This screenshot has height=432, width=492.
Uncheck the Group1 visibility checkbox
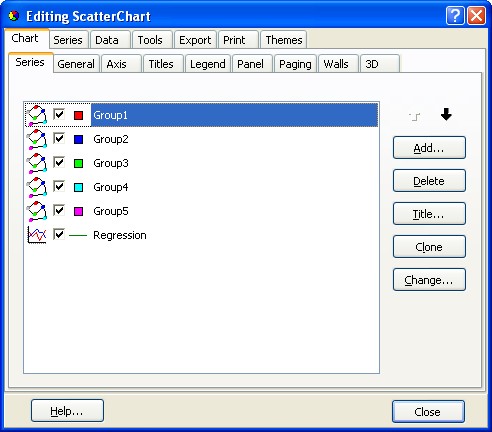pos(59,115)
